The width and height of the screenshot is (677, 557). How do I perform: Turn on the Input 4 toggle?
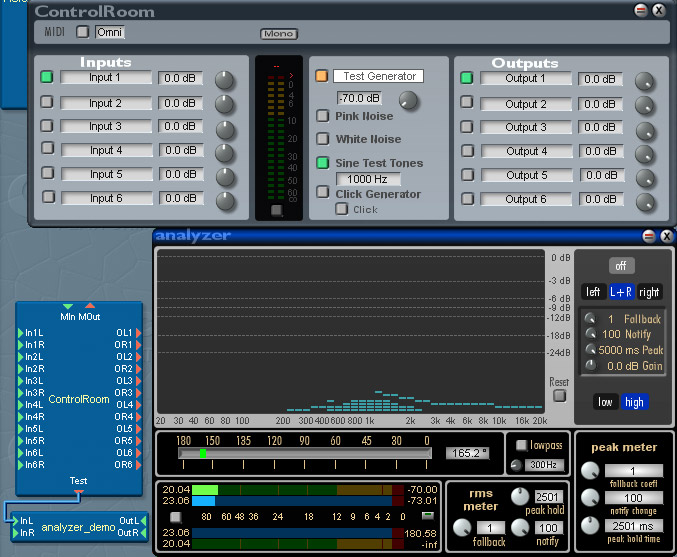[46, 151]
